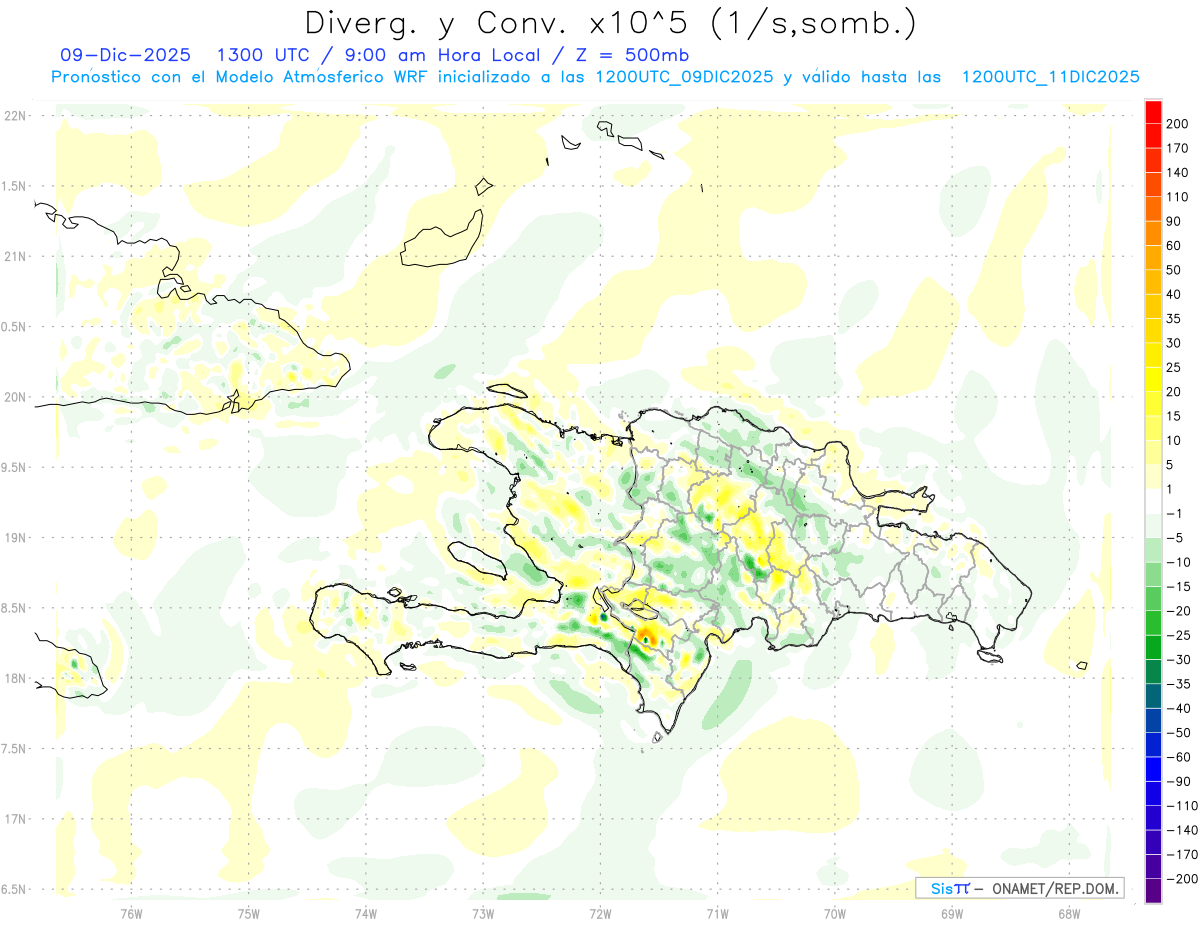Image resolution: width=1200 pixels, height=927 pixels.
Task: Click the positive '15' color scale value
Action: (x=1173, y=416)
